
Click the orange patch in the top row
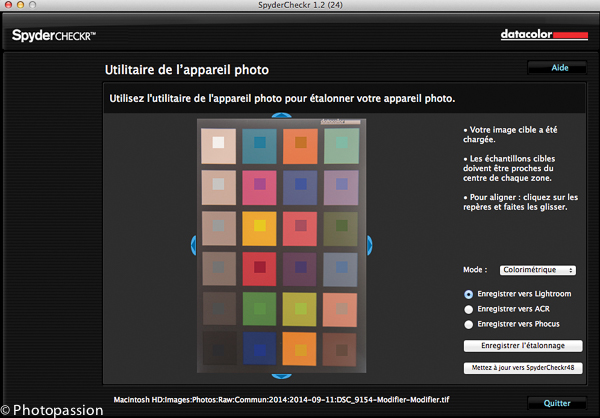[300, 146]
